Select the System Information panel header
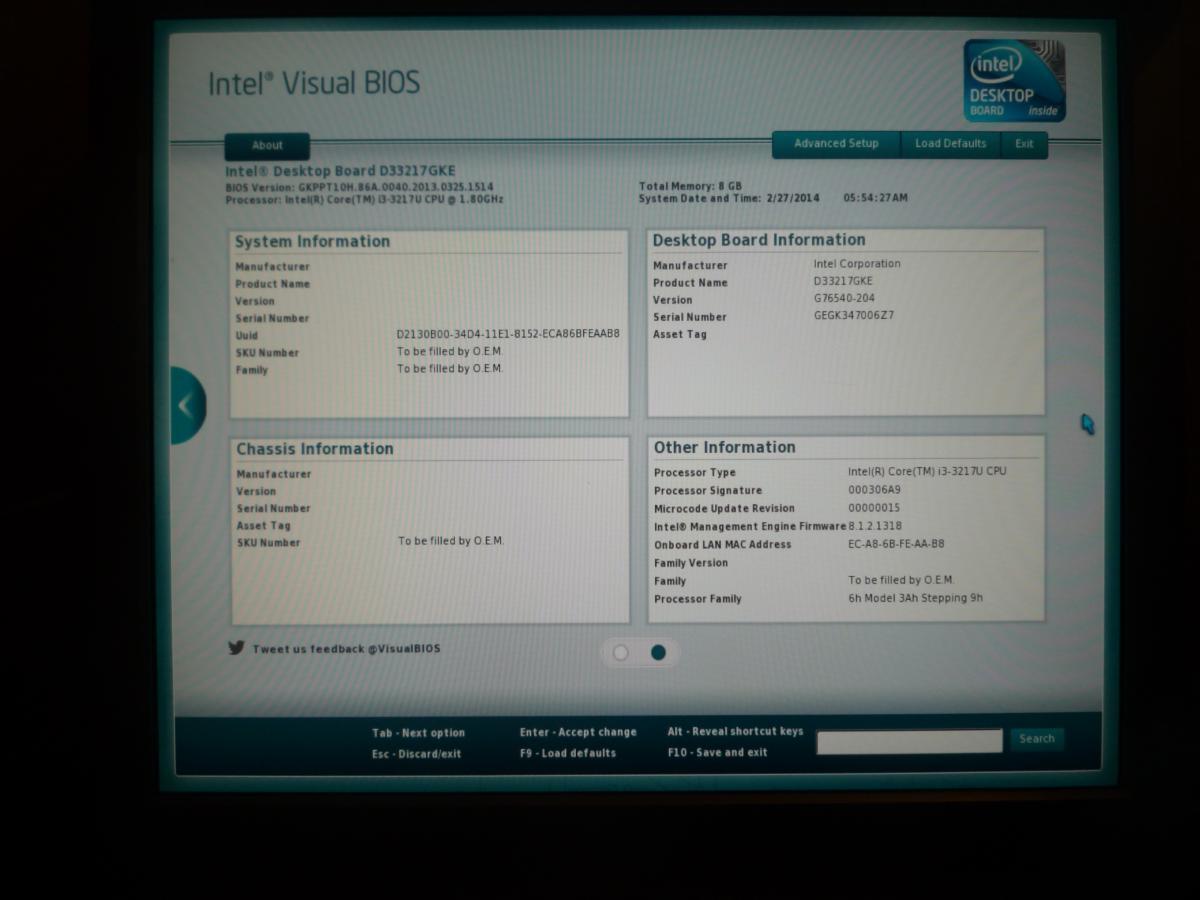 312,242
